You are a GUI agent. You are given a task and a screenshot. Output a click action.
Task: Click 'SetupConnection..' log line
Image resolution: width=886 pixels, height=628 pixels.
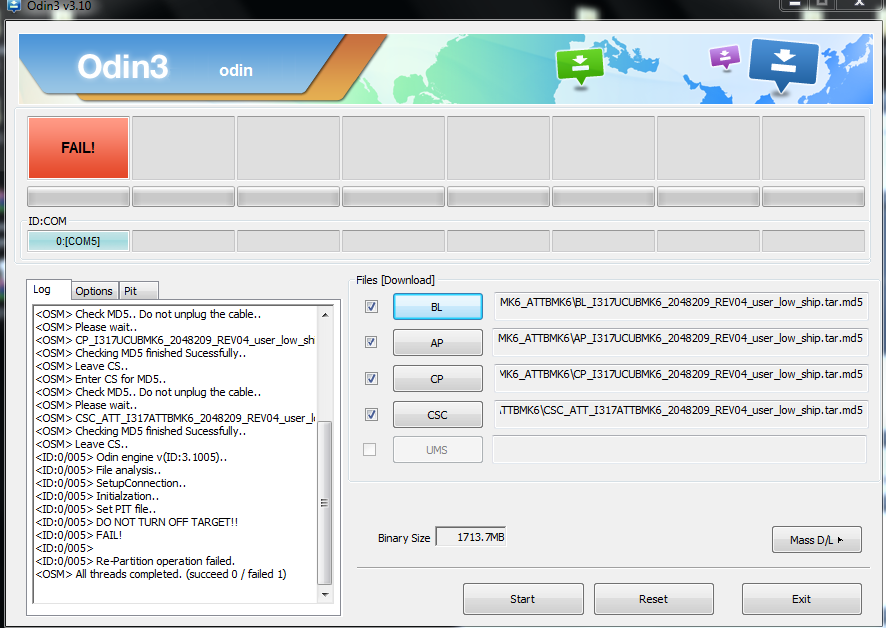pyautogui.click(x=111, y=483)
